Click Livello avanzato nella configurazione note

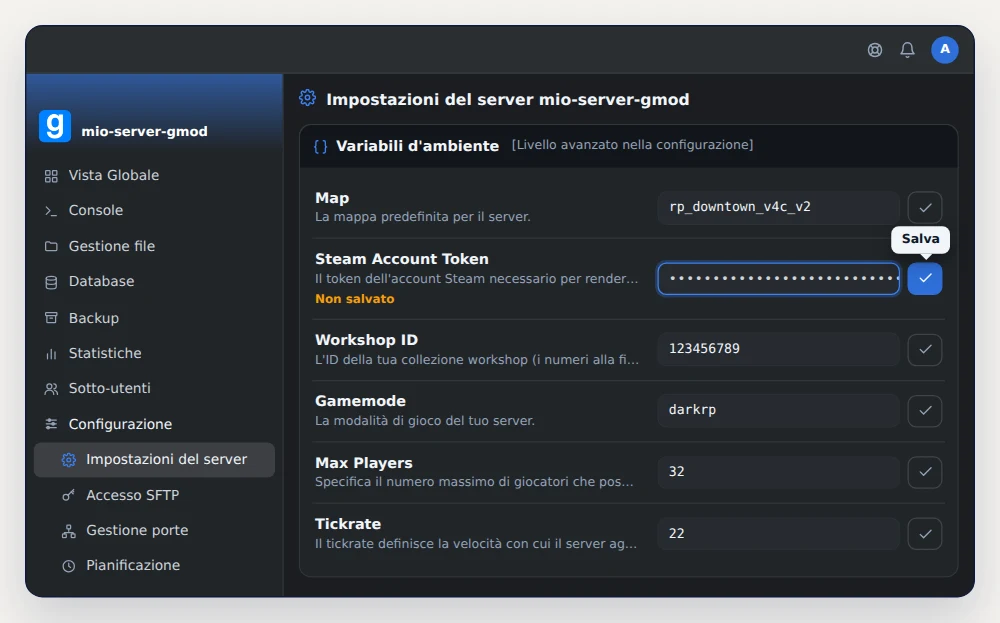tap(632, 145)
